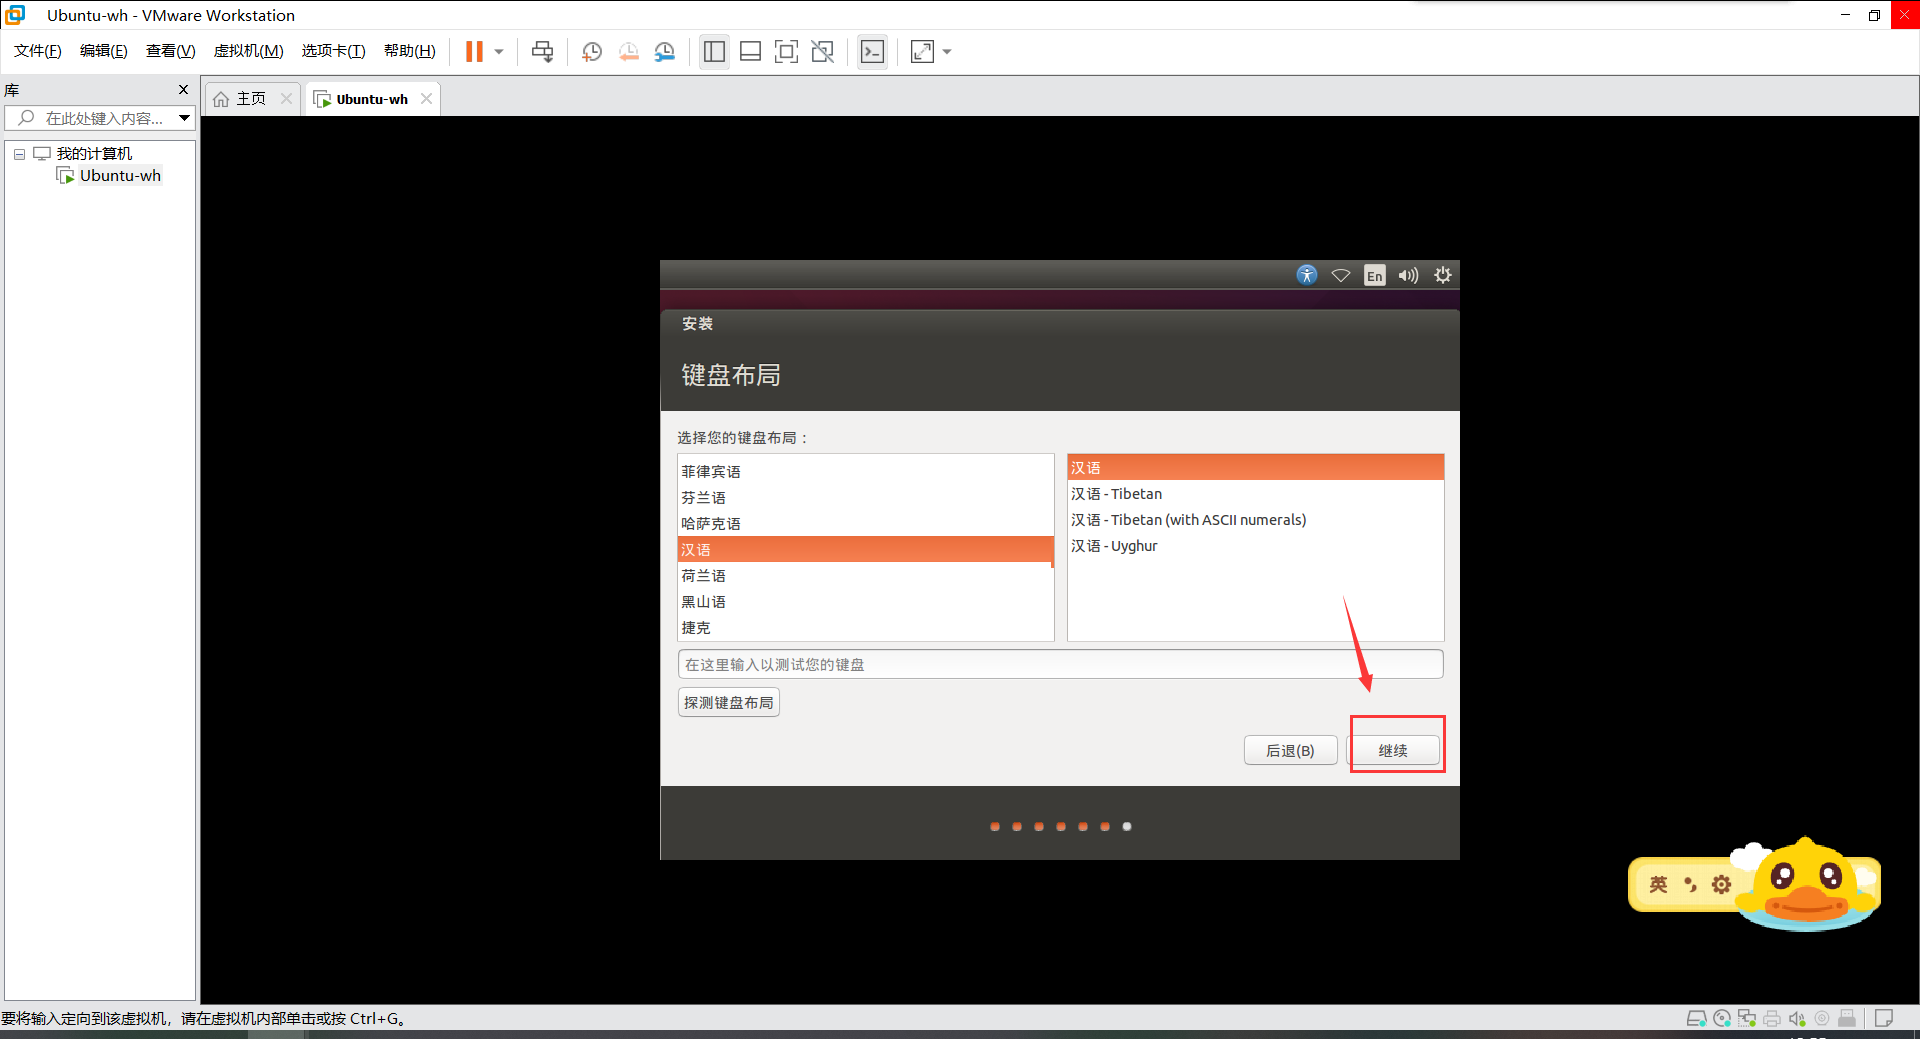The height and width of the screenshot is (1039, 1920).
Task: Select 菲律宾语 in the layout list
Action: tap(865, 471)
